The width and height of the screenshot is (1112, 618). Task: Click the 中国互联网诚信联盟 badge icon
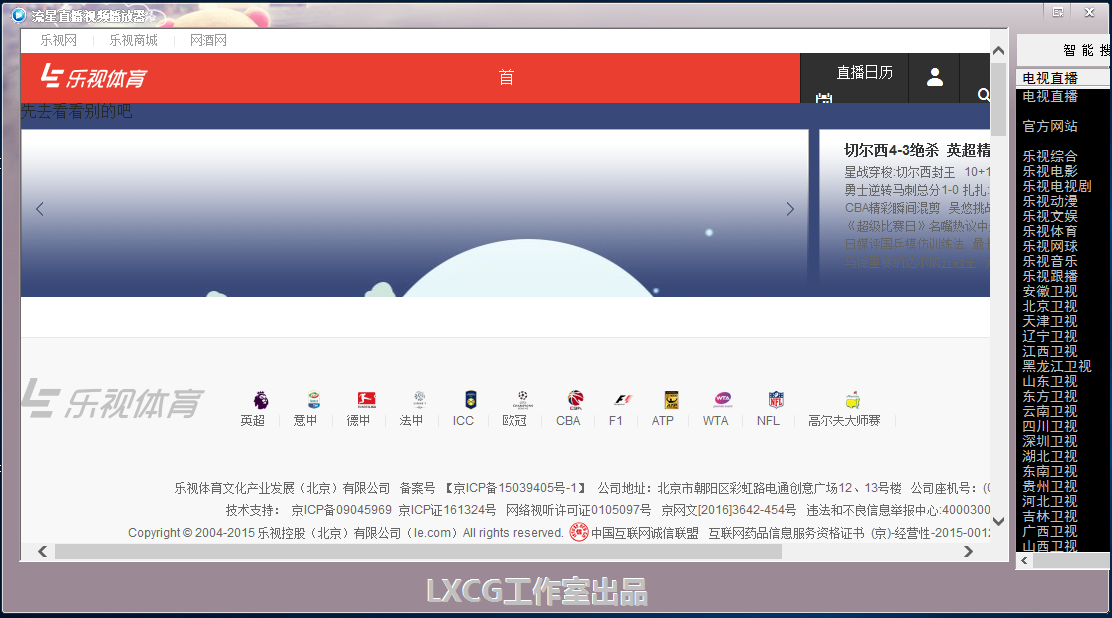pyautogui.click(x=579, y=532)
